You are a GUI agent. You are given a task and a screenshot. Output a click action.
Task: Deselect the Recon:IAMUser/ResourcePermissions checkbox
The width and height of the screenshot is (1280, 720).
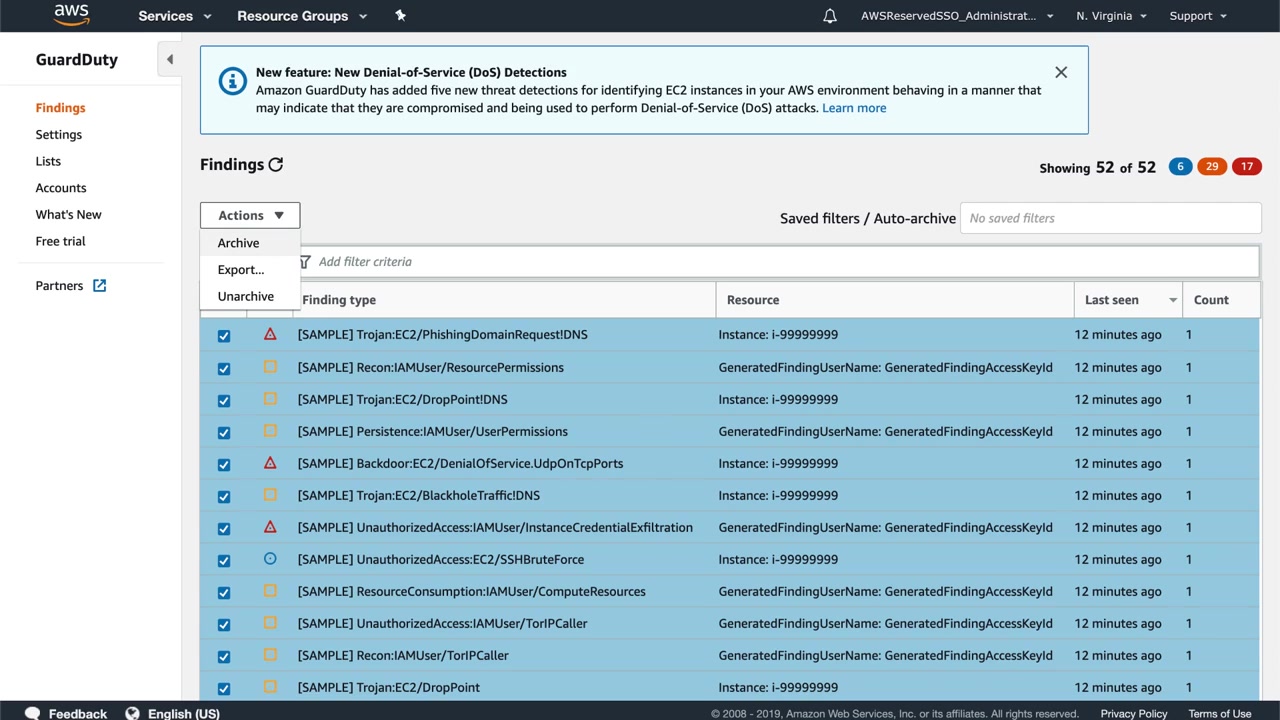tap(224, 368)
